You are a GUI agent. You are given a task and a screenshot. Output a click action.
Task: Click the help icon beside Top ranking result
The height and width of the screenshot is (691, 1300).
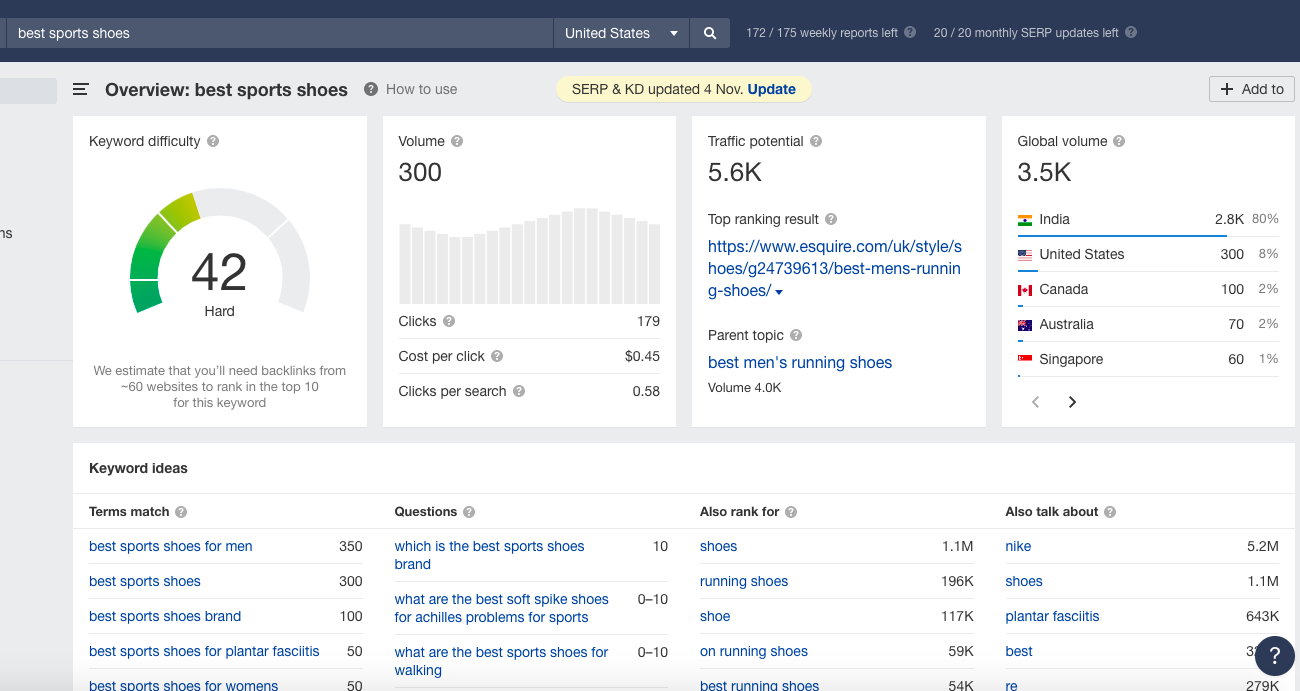[x=831, y=220]
